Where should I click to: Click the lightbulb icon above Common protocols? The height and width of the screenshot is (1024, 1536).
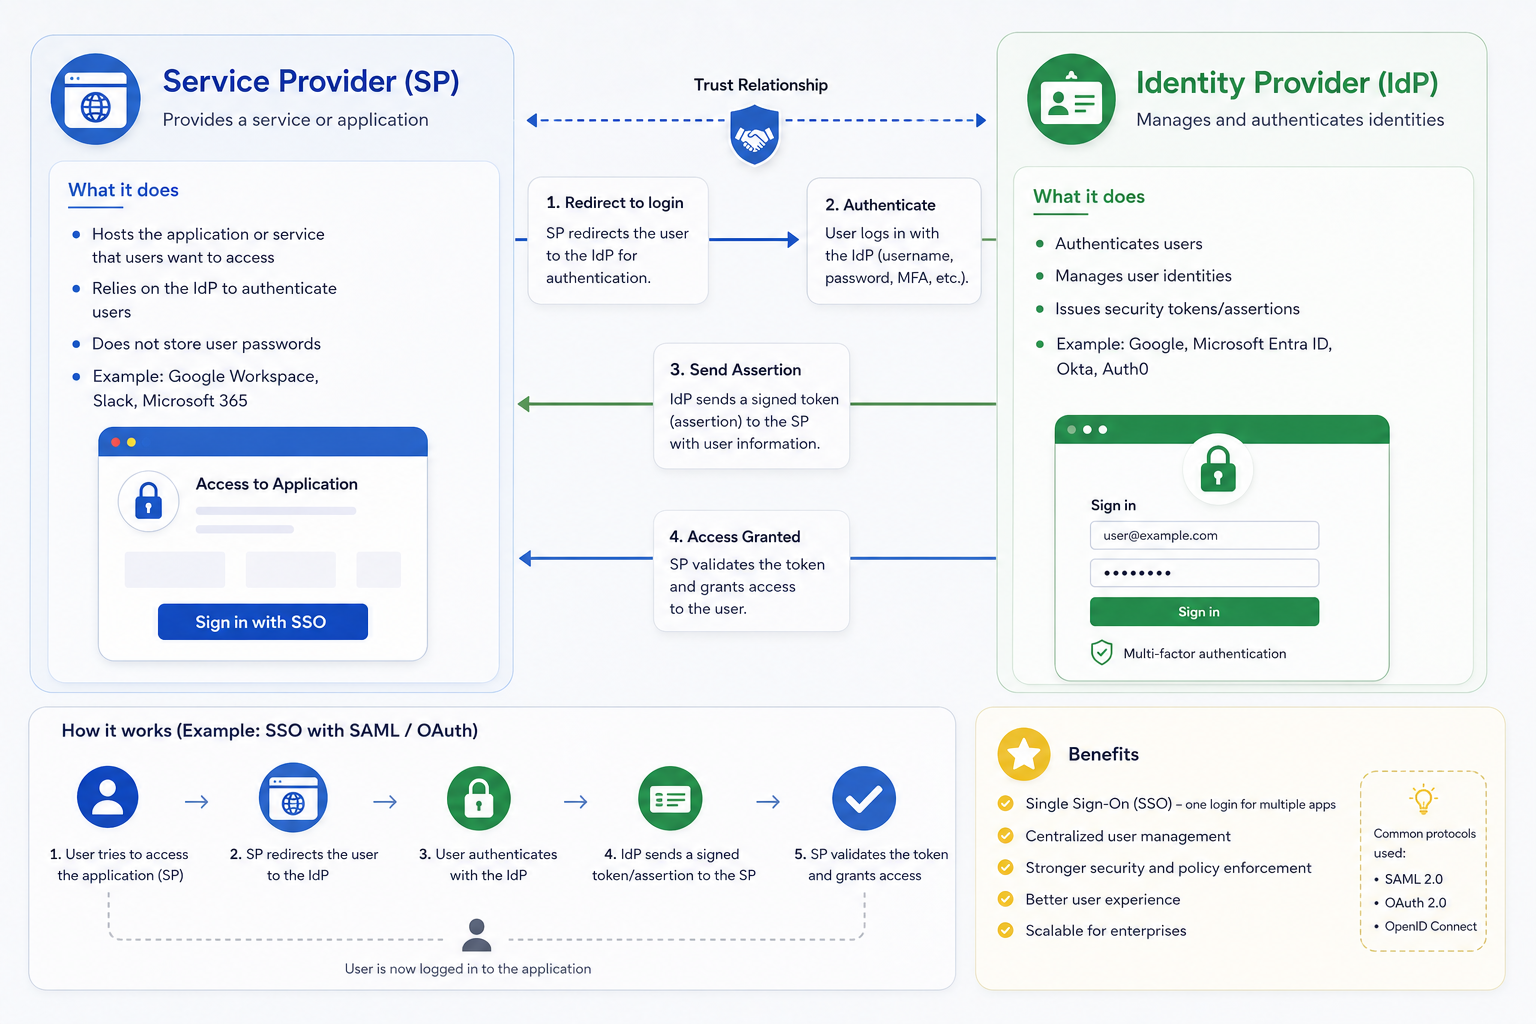[x=1423, y=800]
